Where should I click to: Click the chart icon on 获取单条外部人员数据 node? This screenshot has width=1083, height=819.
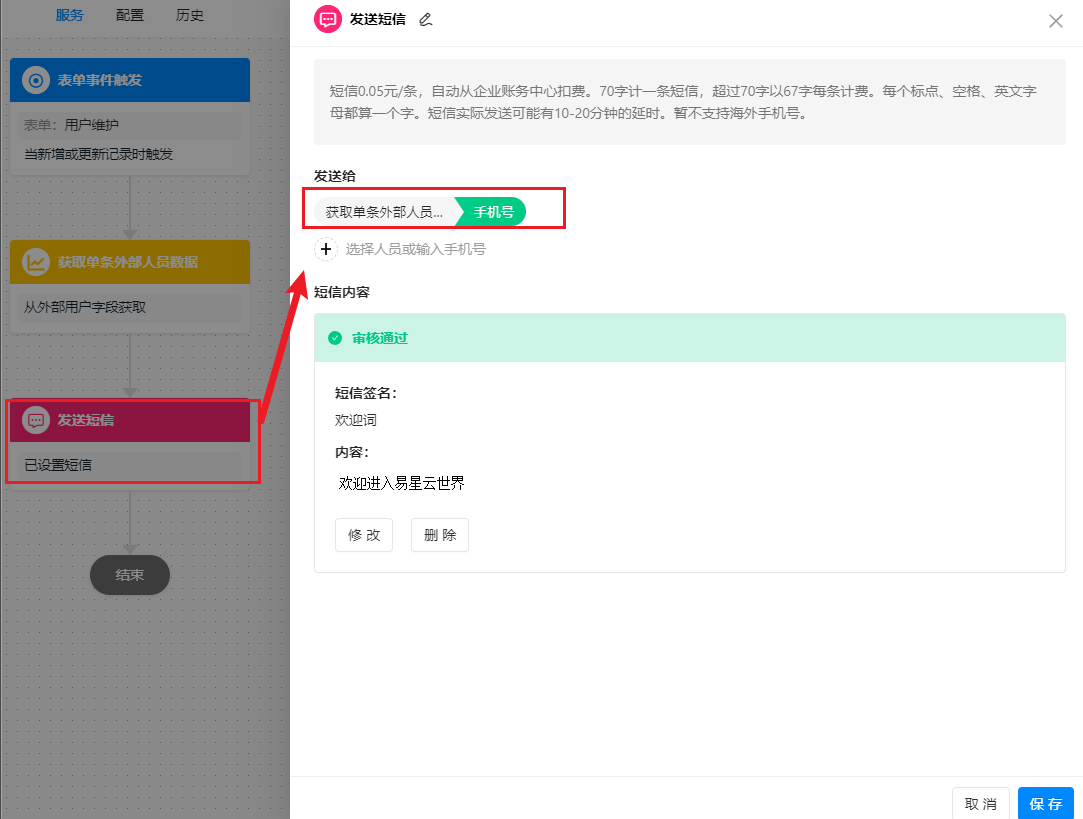[35, 262]
